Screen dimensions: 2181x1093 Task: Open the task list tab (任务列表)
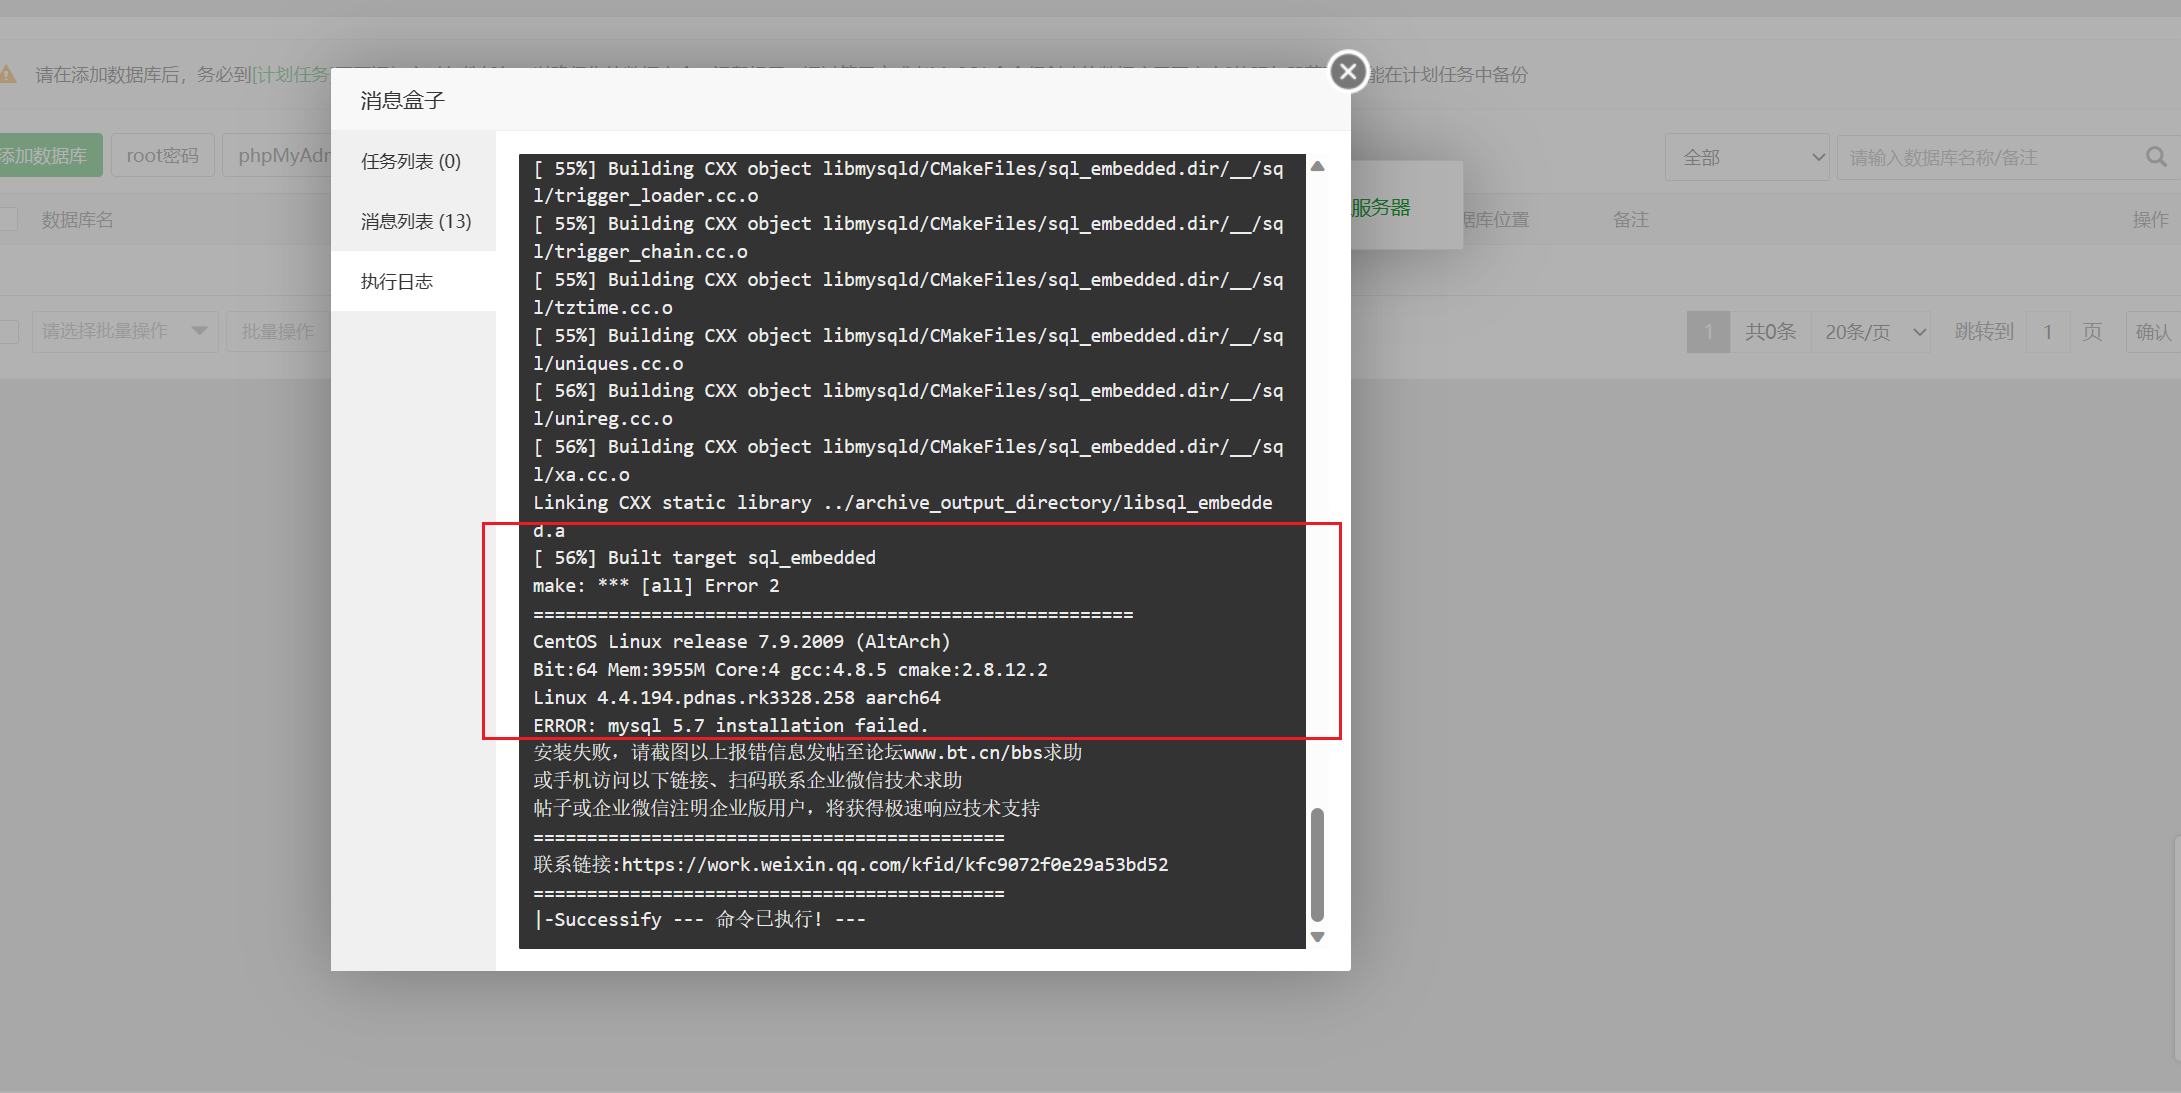[x=412, y=161]
